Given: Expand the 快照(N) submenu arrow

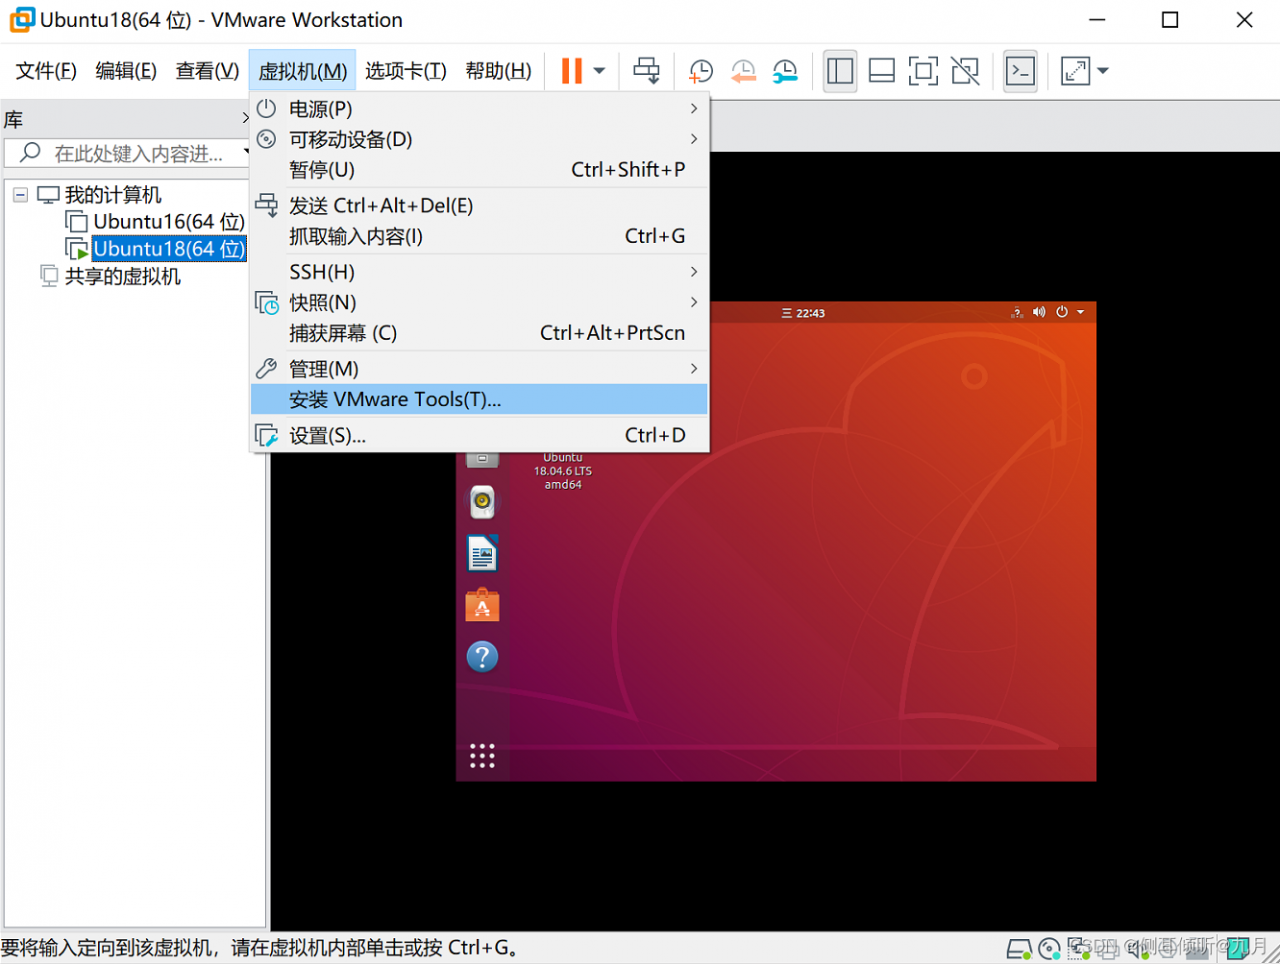Looking at the screenshot, I should 694,302.
